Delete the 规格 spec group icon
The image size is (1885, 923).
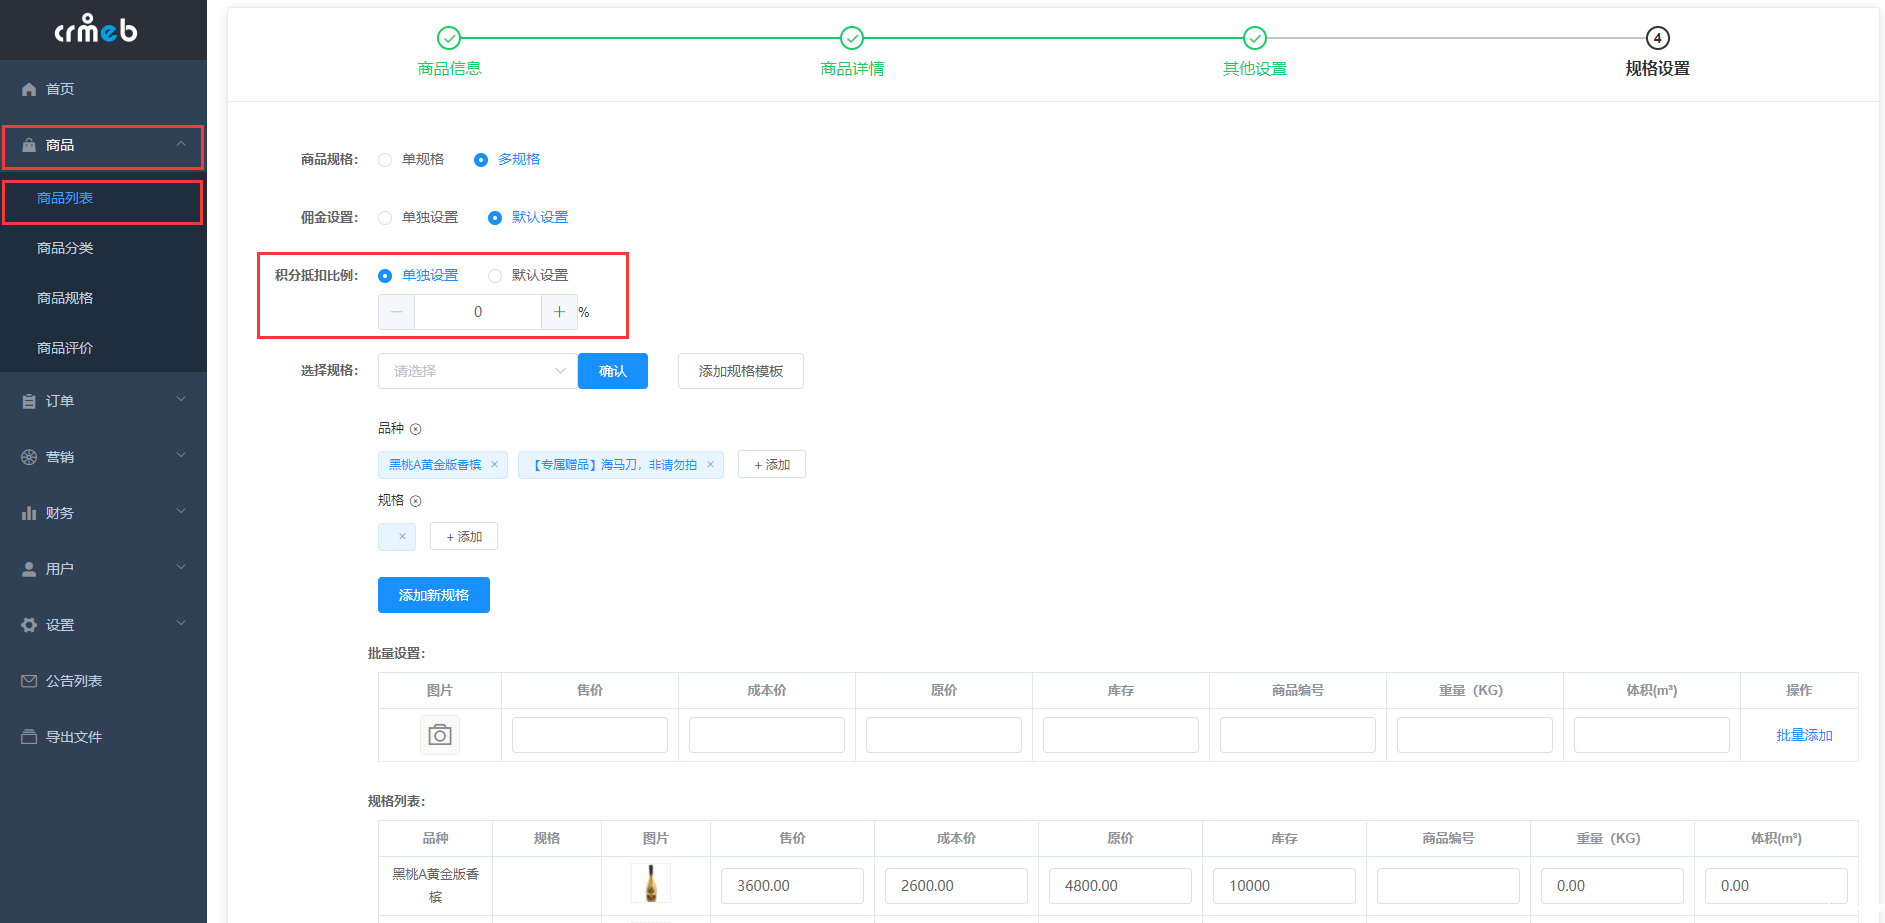(416, 501)
